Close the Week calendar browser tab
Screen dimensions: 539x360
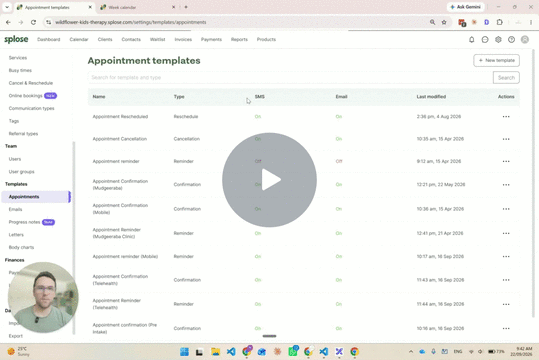click(x=174, y=7)
